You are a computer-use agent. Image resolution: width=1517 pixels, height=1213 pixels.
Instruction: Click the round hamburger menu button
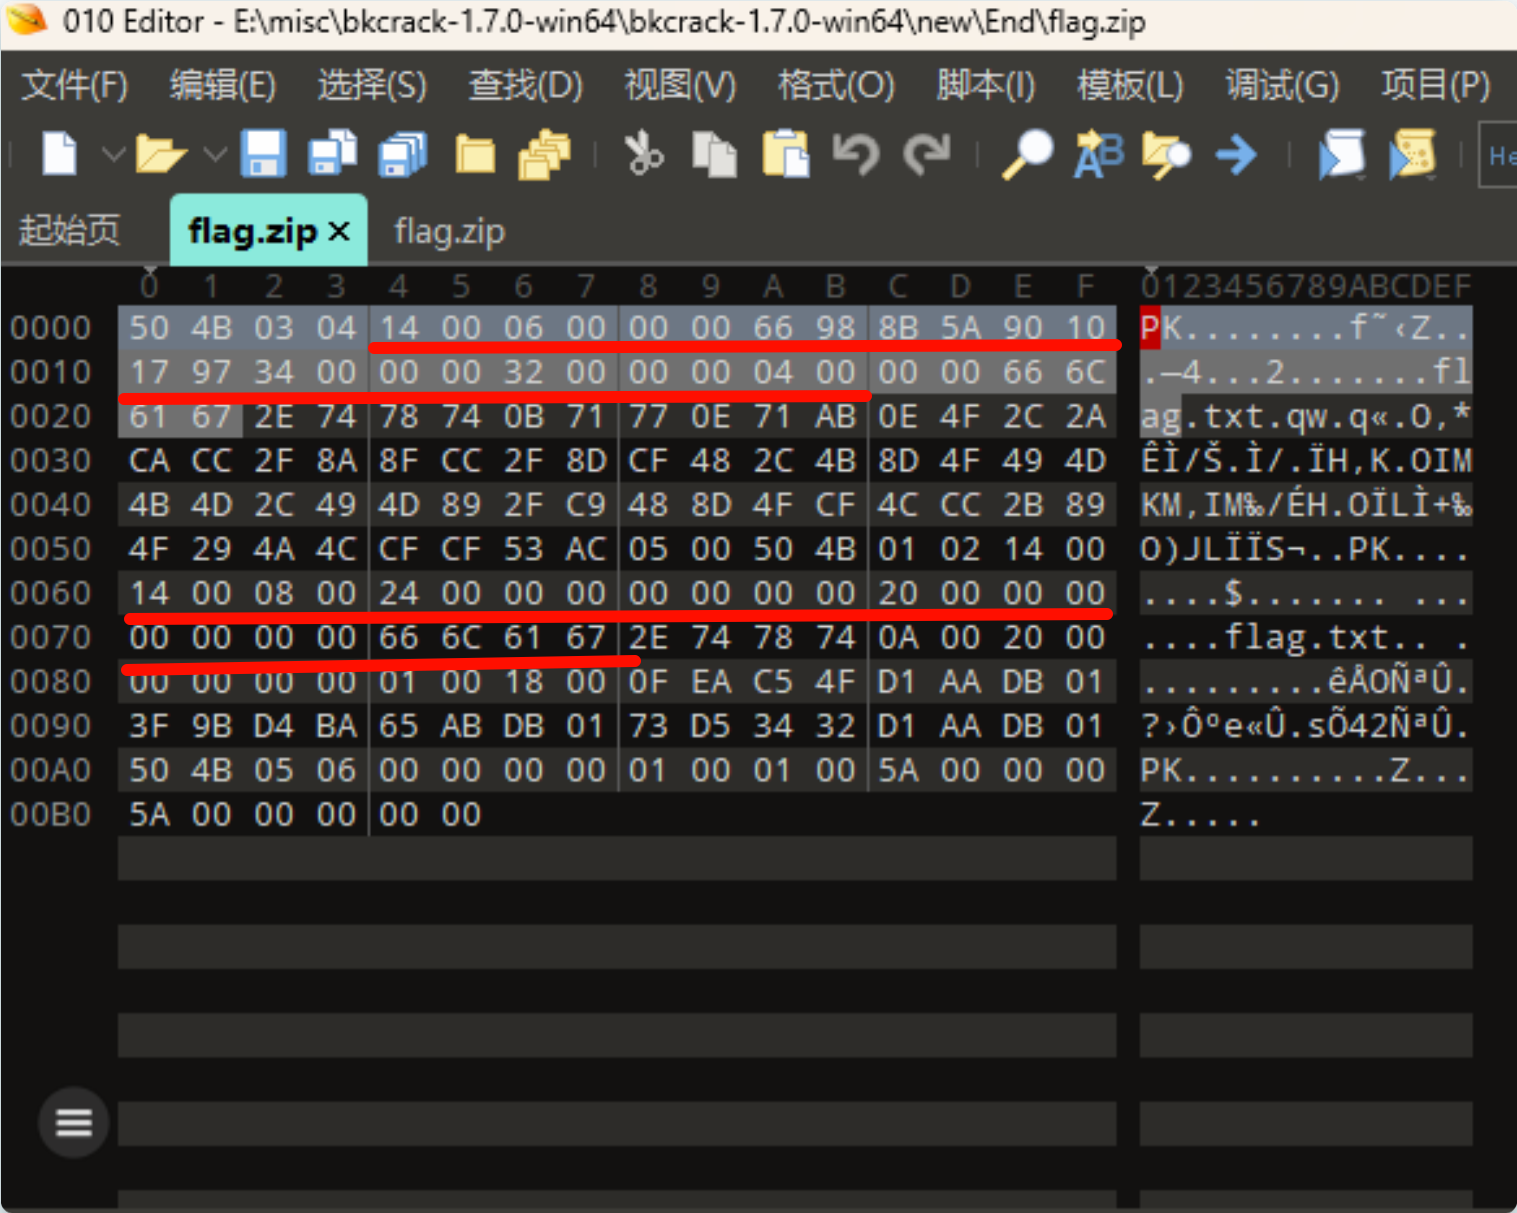[x=74, y=1122]
